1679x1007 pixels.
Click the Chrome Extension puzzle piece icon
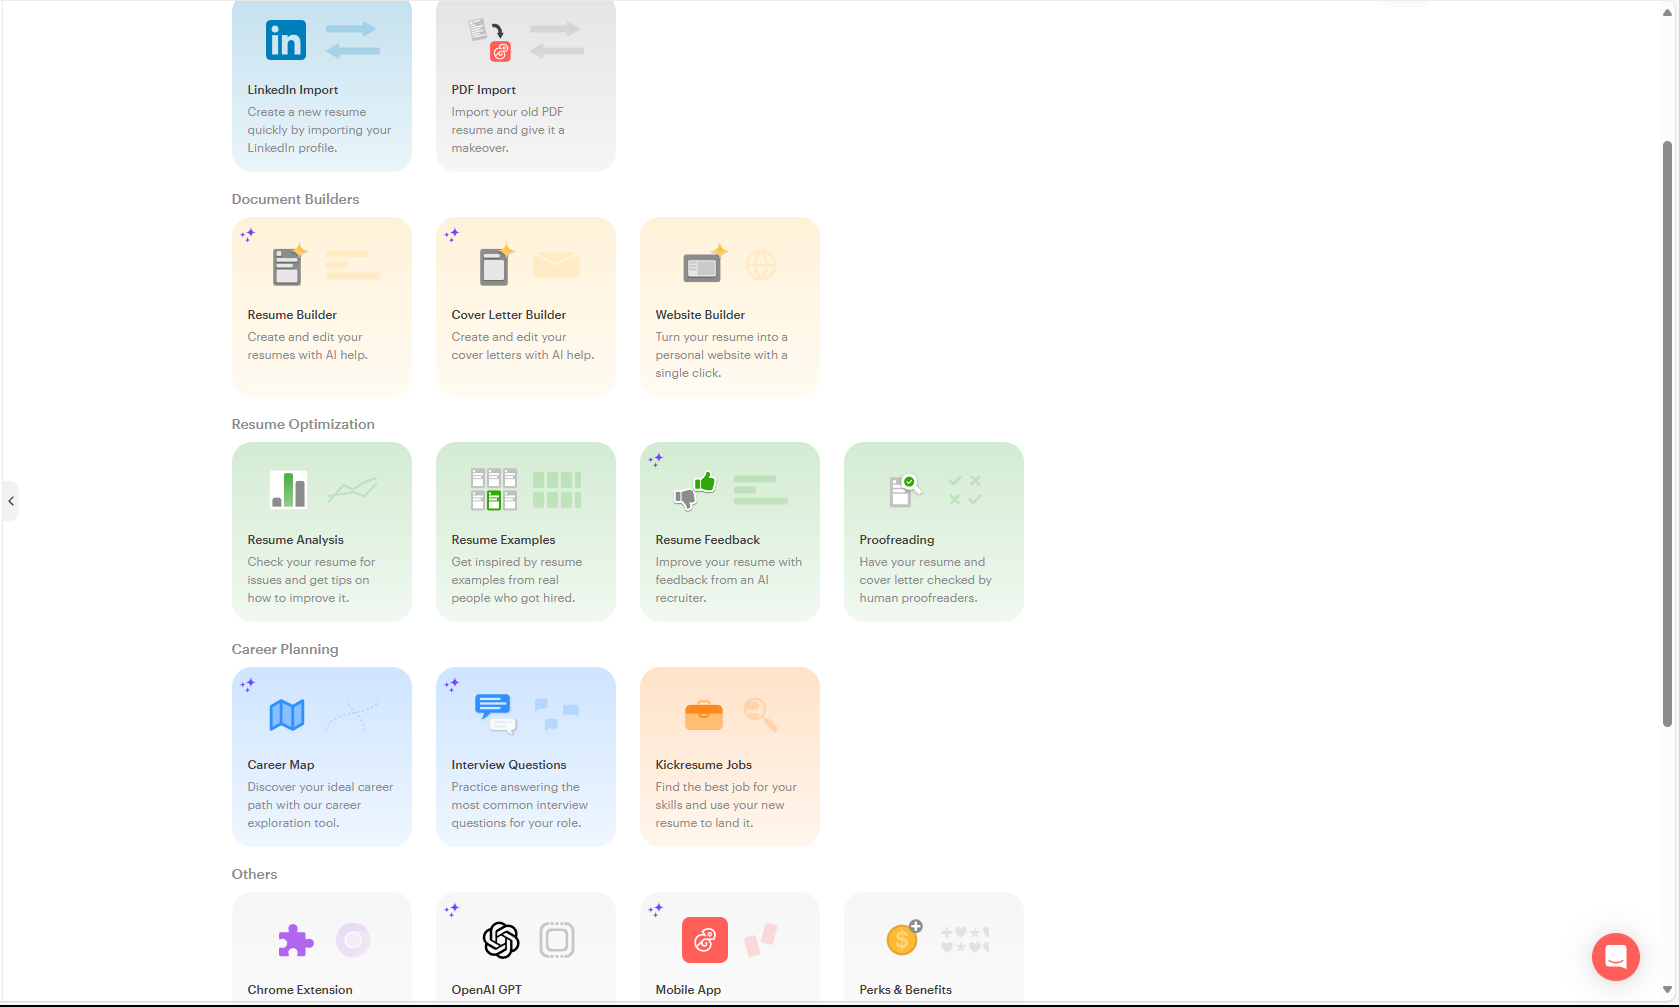(x=295, y=940)
